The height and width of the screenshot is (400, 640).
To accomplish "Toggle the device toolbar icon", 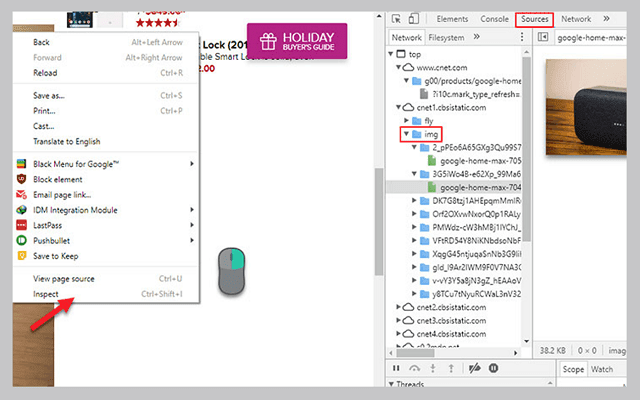I will [414, 18].
